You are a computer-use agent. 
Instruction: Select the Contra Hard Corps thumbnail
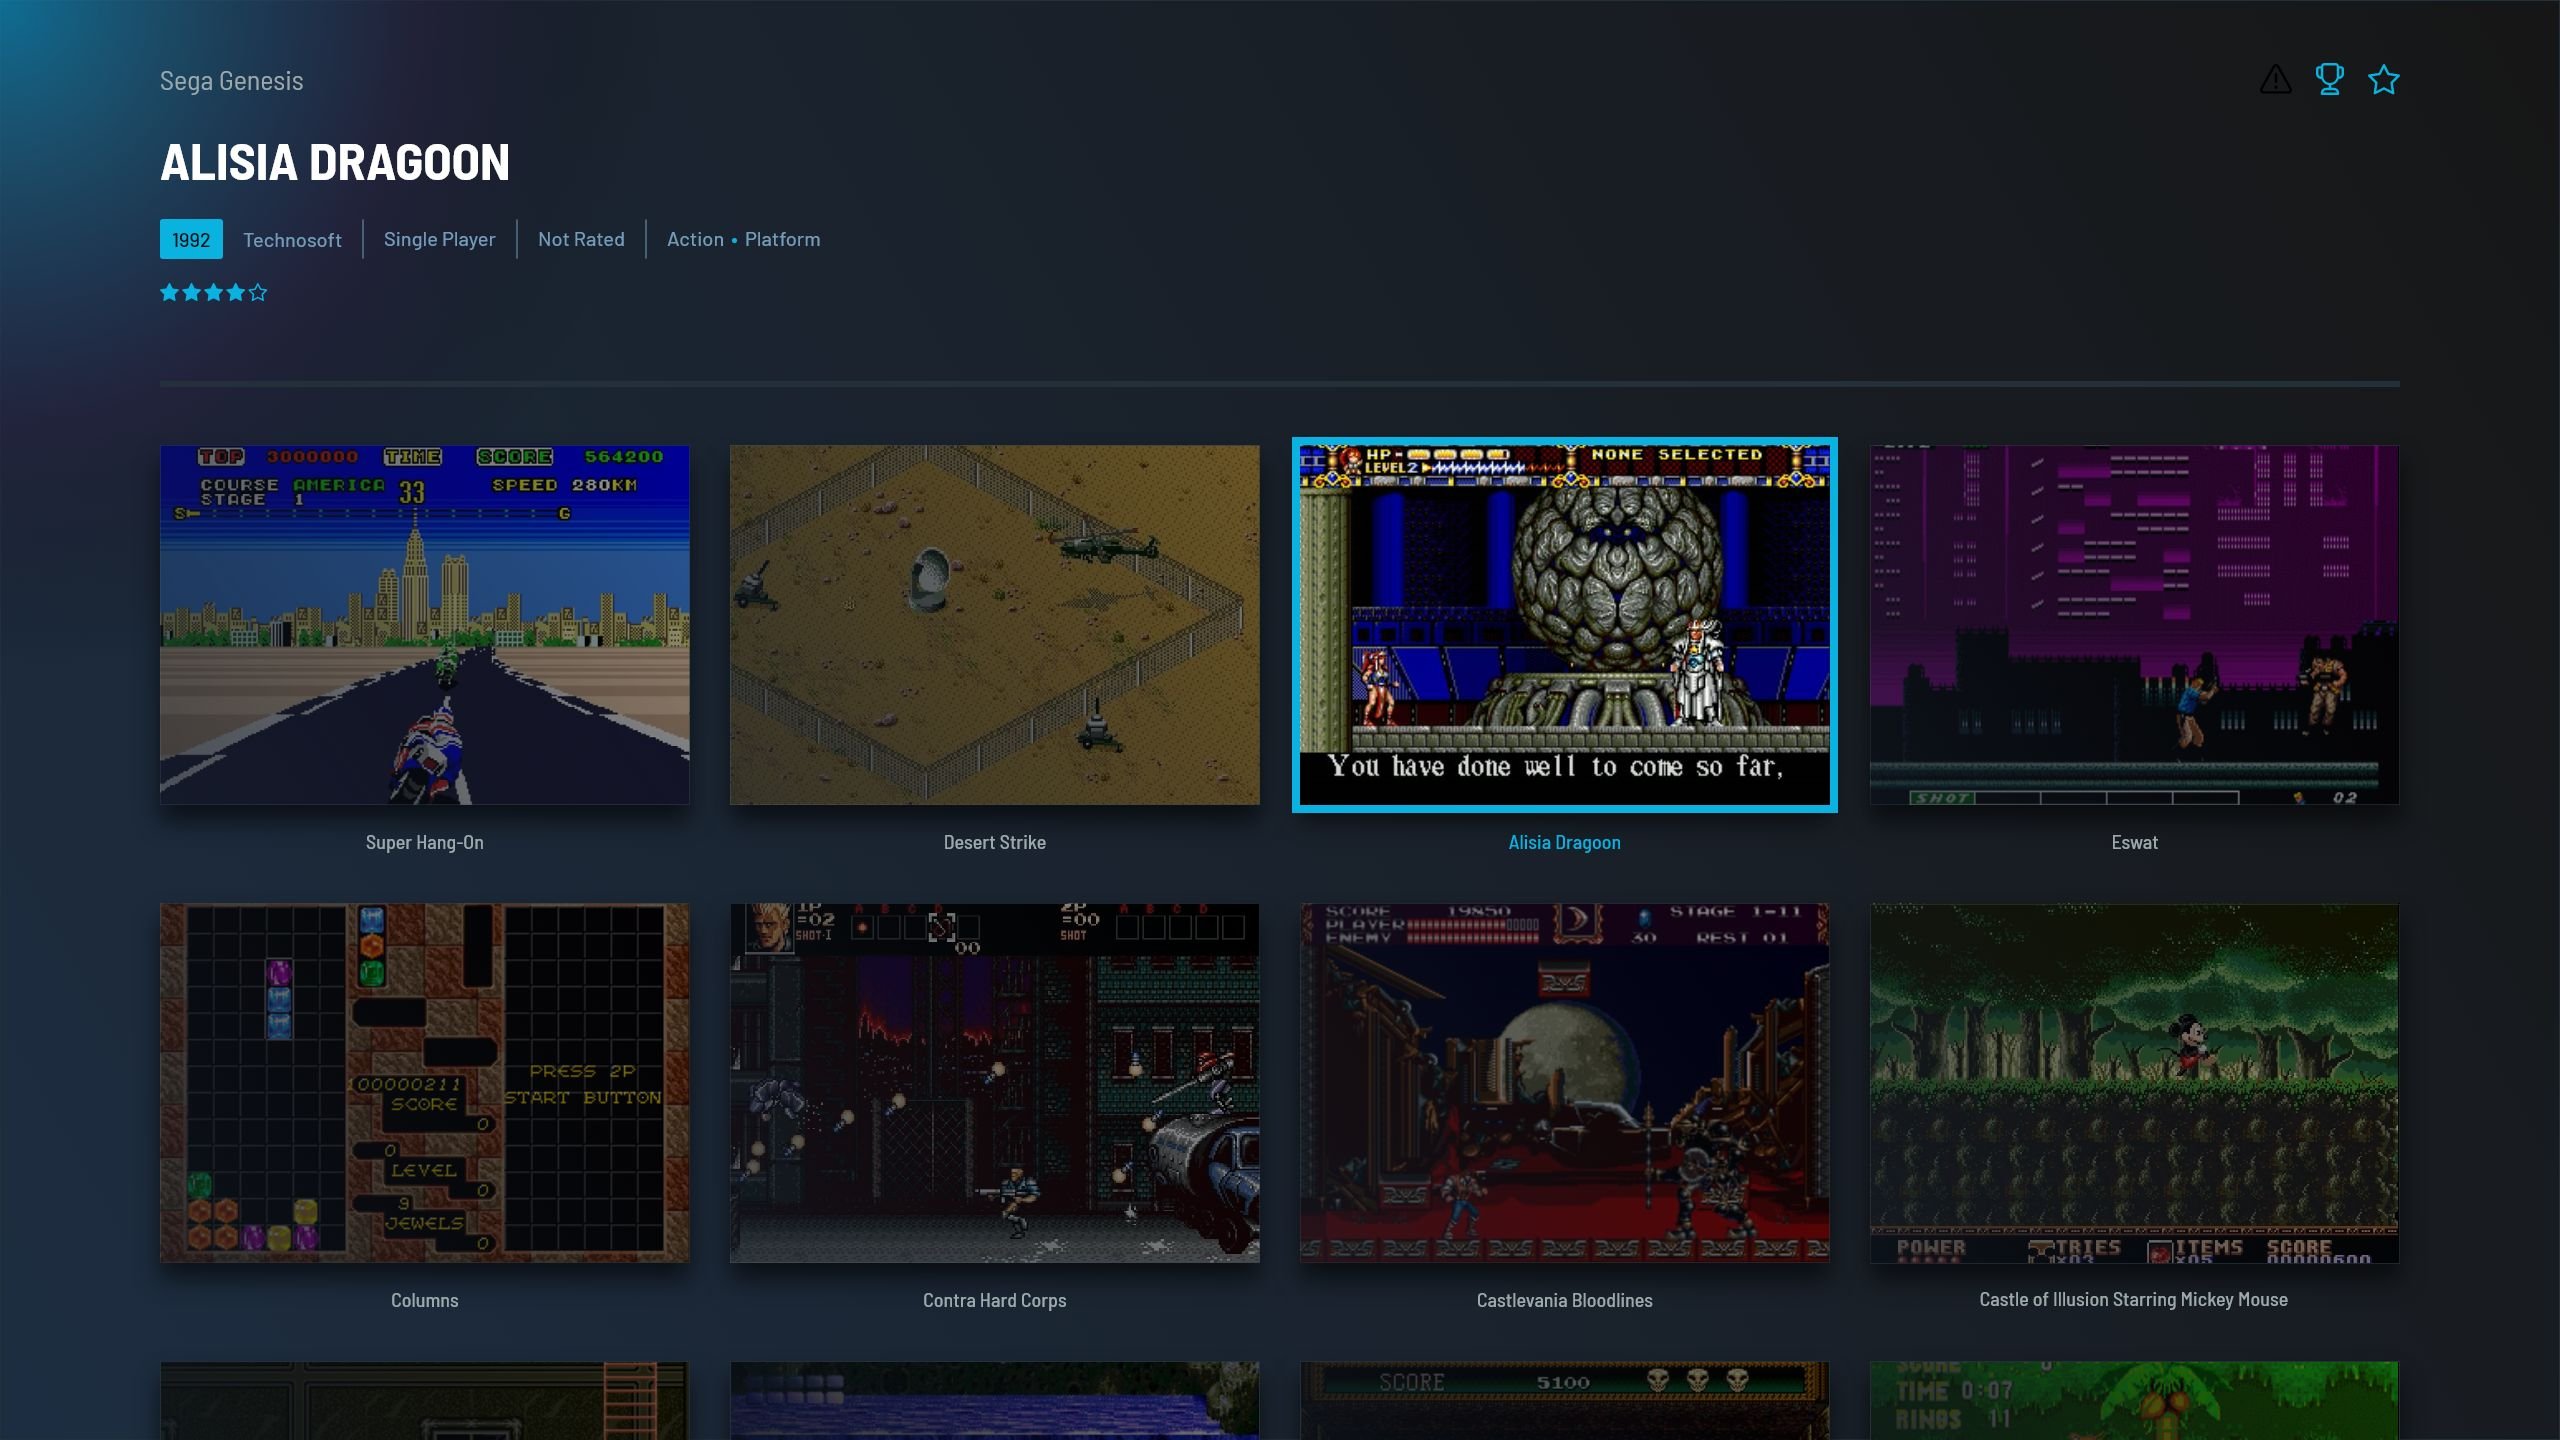[x=995, y=1083]
